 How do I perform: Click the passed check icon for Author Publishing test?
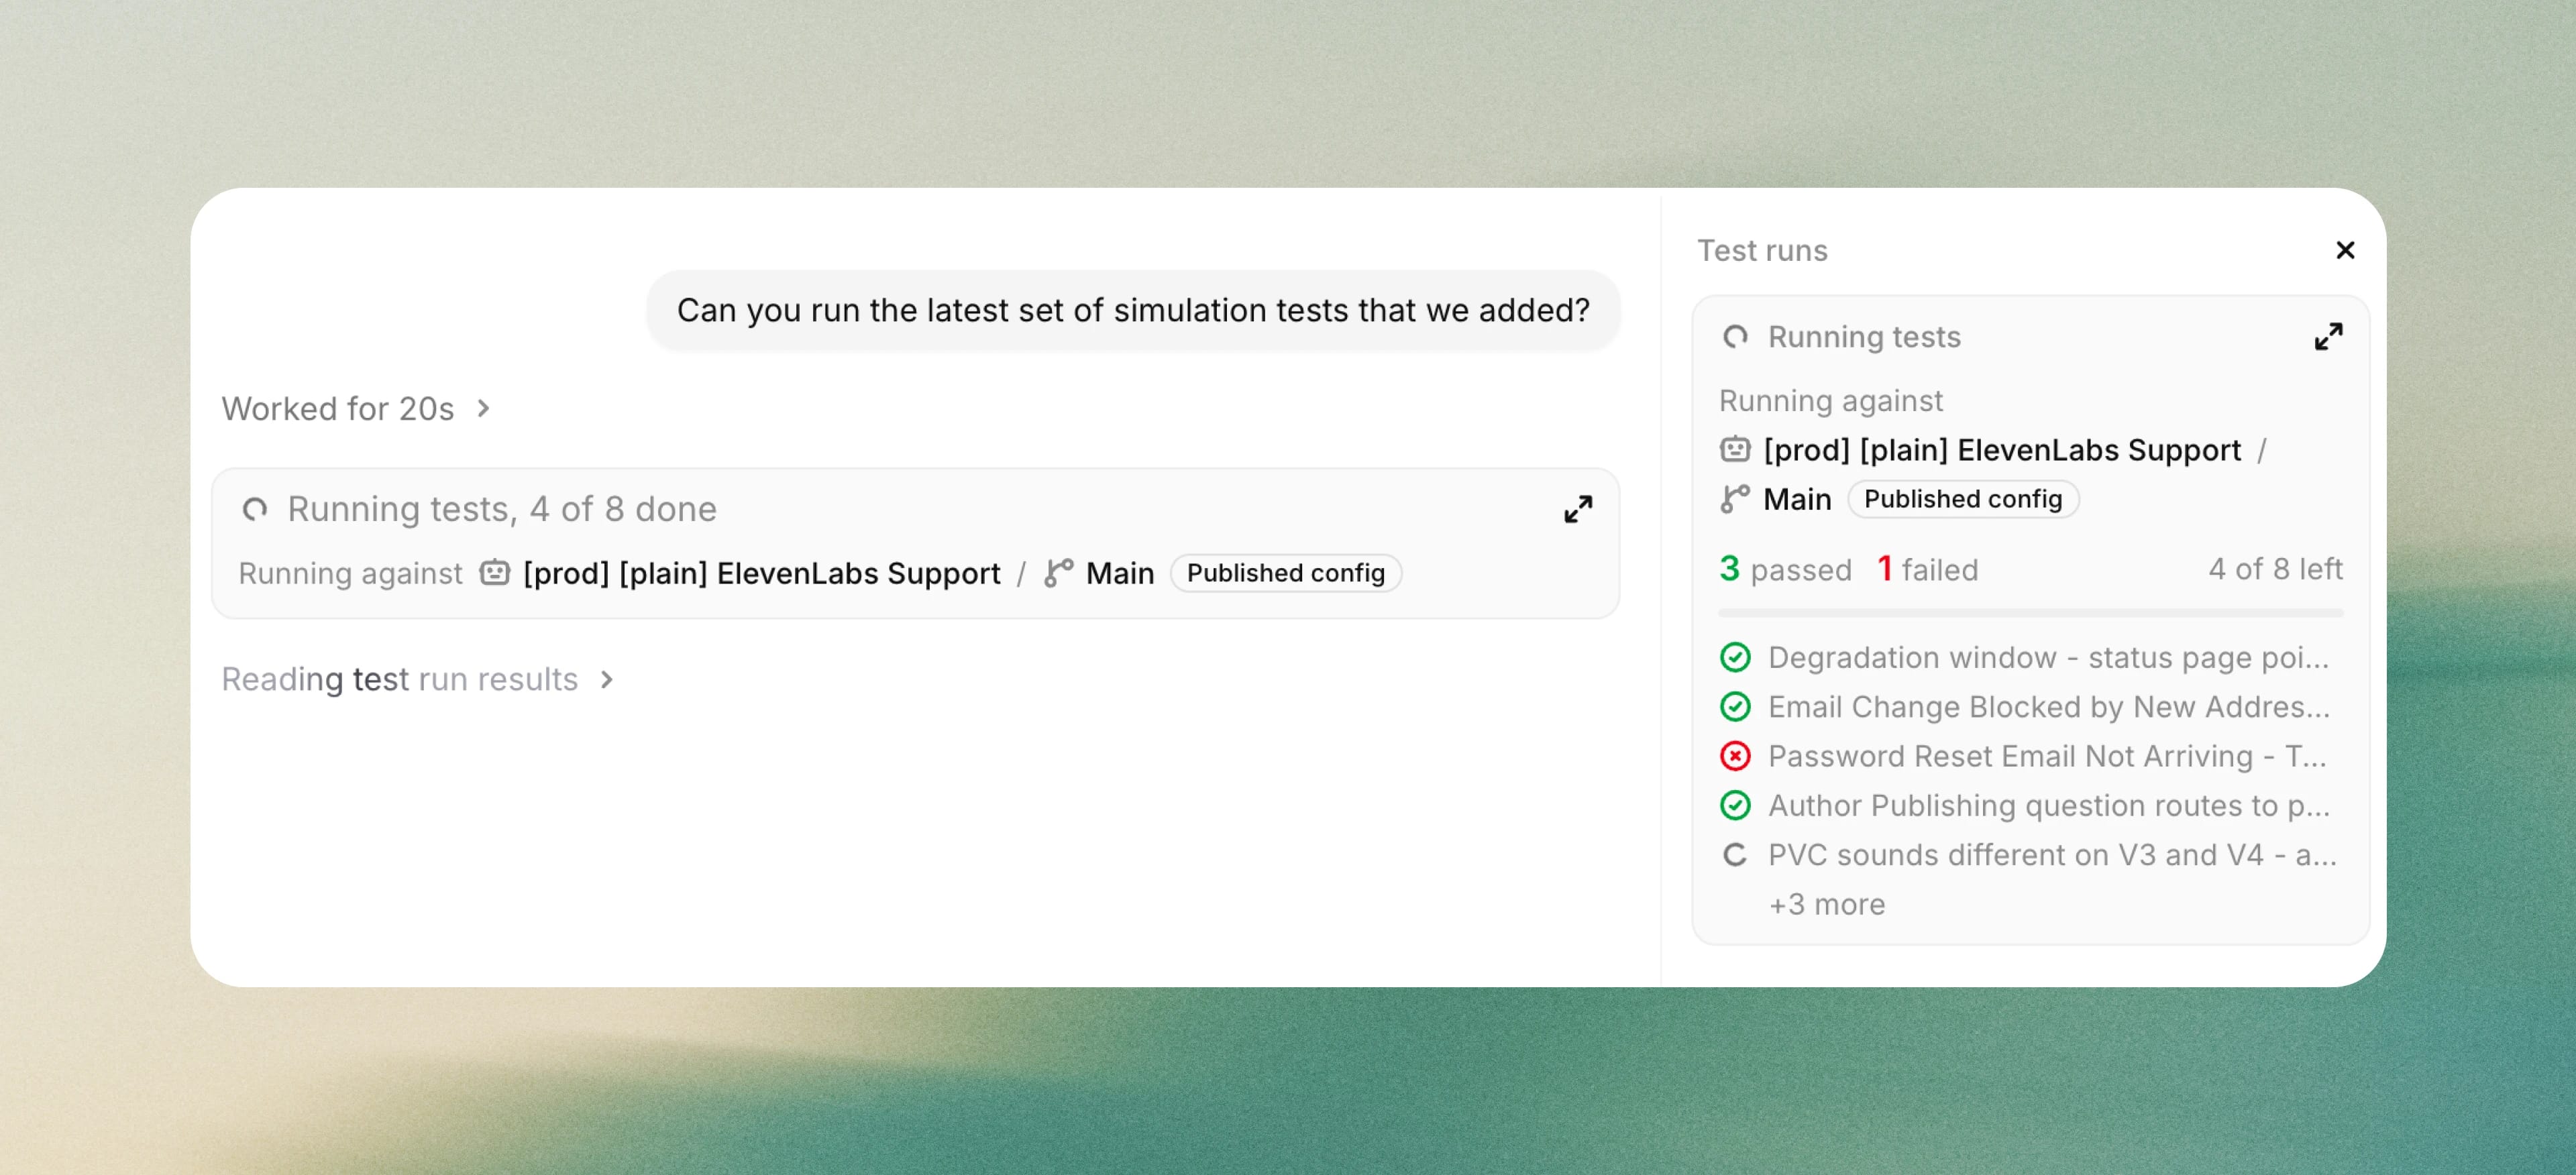pos(1735,805)
